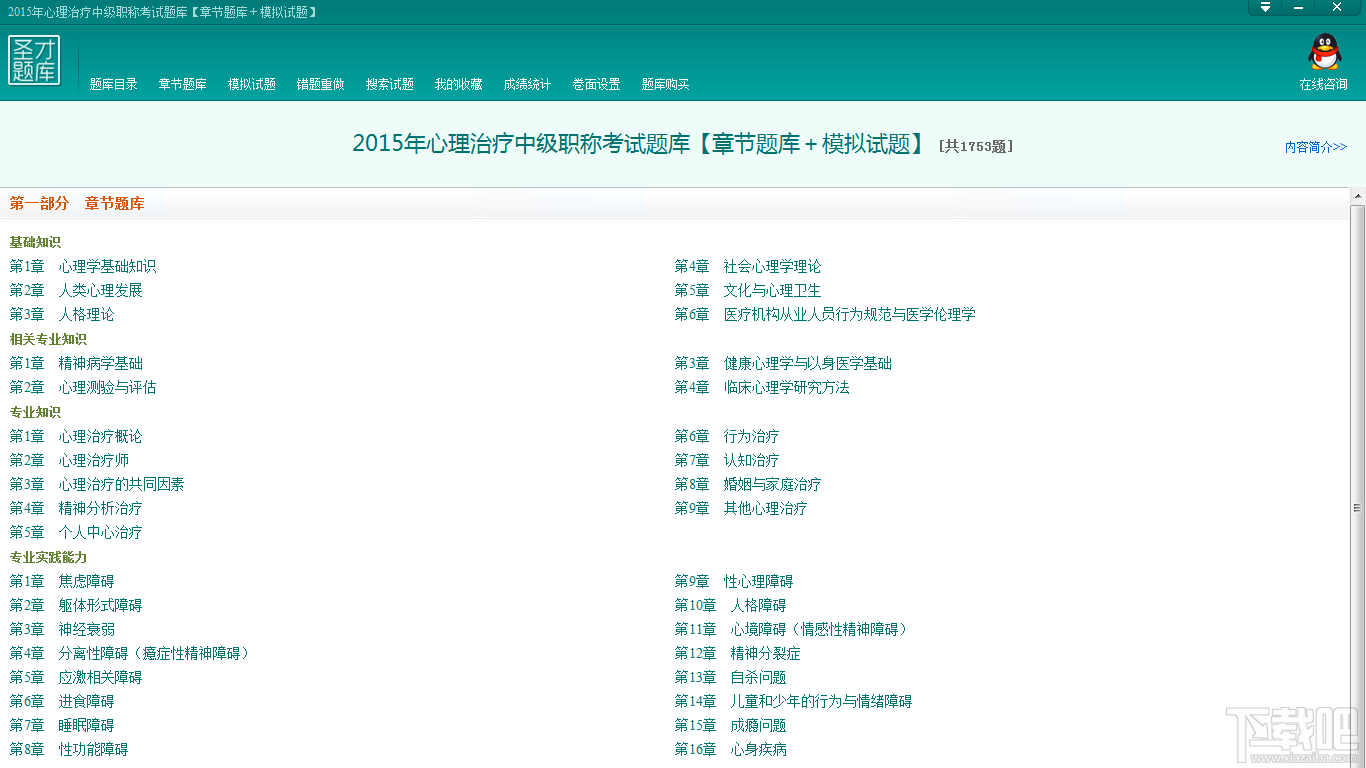1366x768 pixels.
Task: Open 第4章 临床心理学研究方法
Action: [x=762, y=387]
